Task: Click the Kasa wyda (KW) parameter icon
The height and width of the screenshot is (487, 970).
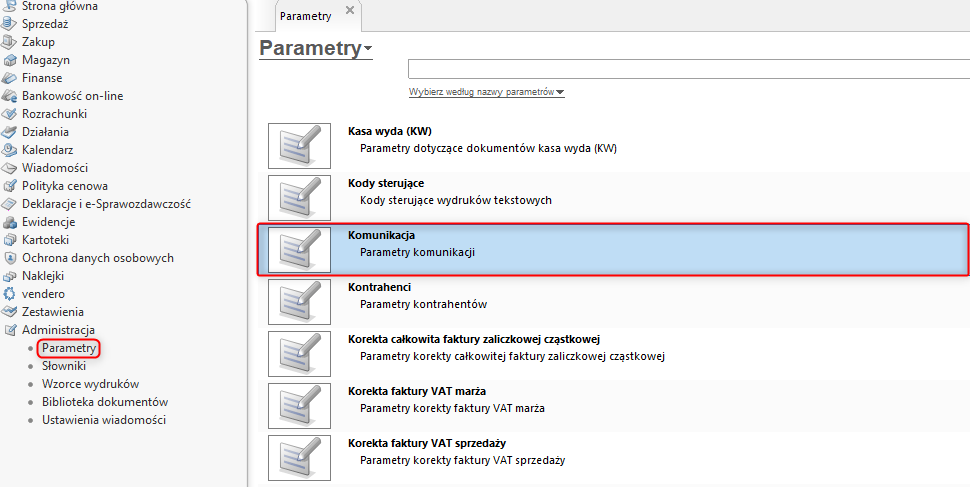Action: pos(299,144)
